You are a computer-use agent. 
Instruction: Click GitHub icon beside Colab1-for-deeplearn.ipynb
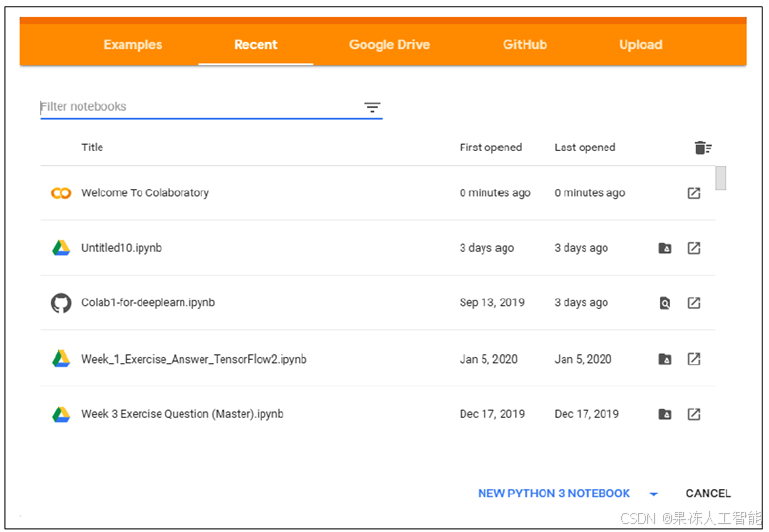[61, 303]
